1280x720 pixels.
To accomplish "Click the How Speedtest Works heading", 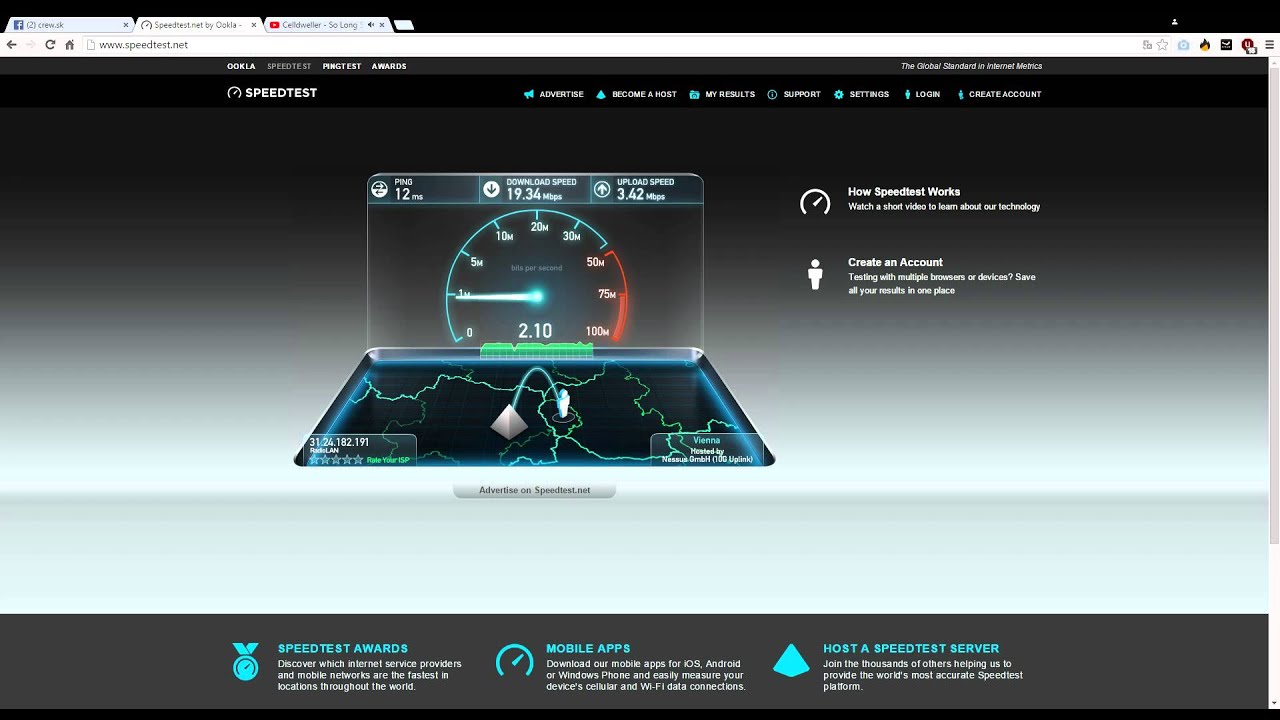I will [904, 192].
